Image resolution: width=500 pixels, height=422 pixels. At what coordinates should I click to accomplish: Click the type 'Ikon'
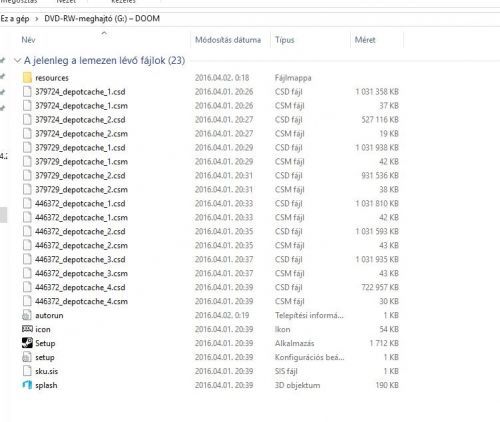click(282, 330)
